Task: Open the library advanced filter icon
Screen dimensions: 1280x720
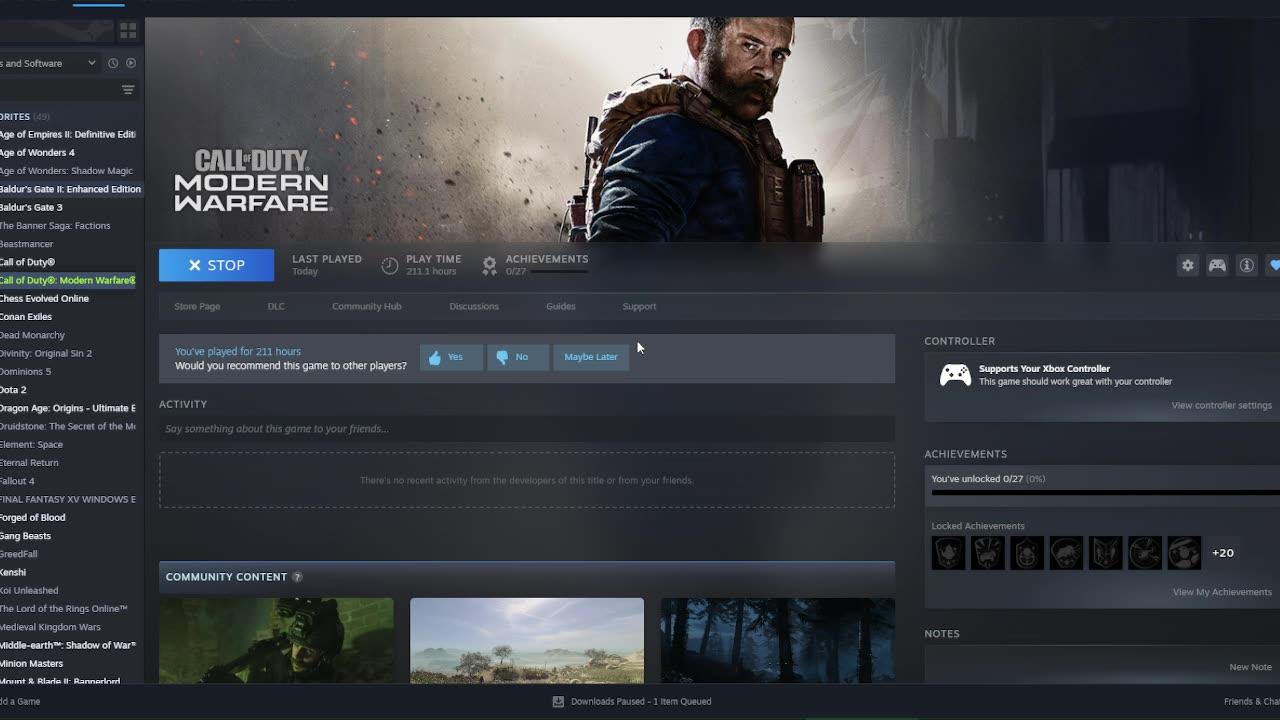Action: 128,90
